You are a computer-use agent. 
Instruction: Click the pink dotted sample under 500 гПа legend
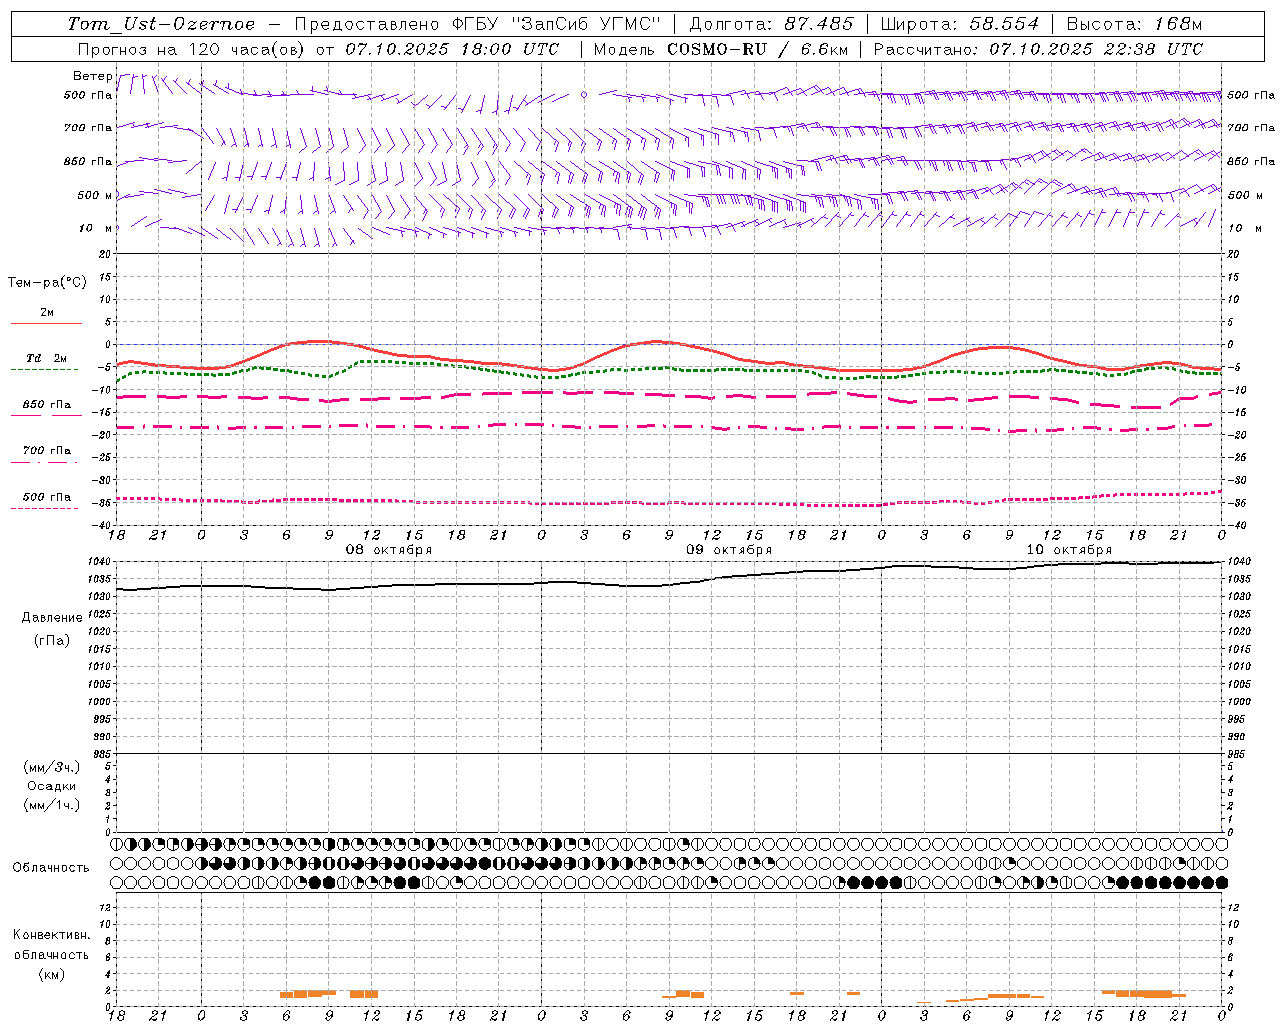click(46, 508)
